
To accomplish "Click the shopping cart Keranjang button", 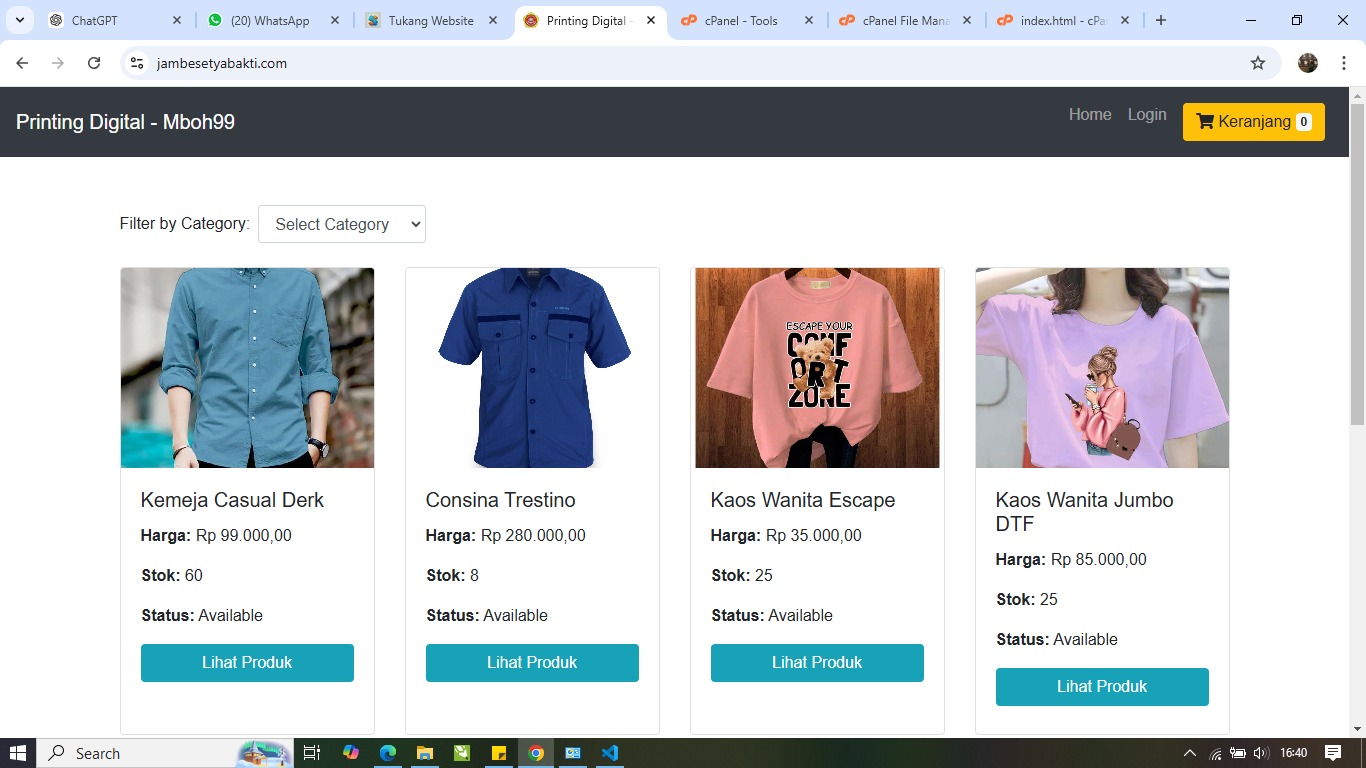I will click(x=1253, y=122).
